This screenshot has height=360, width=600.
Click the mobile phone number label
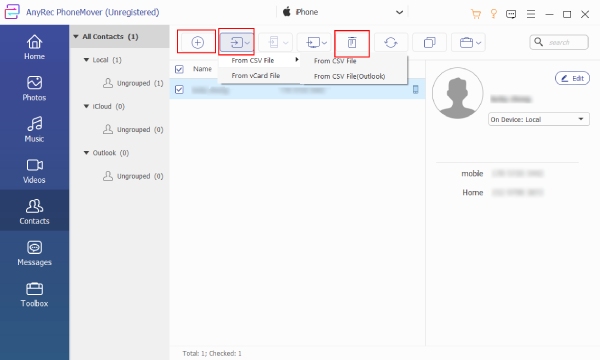[x=472, y=173]
